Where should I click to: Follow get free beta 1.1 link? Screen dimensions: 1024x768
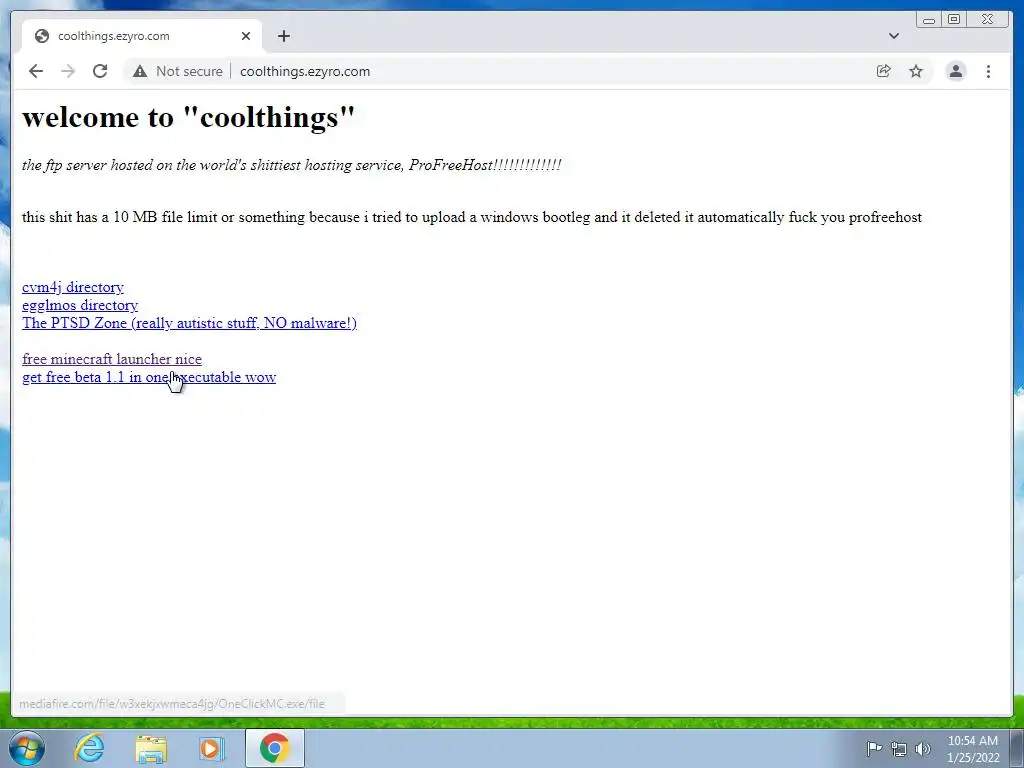point(149,377)
